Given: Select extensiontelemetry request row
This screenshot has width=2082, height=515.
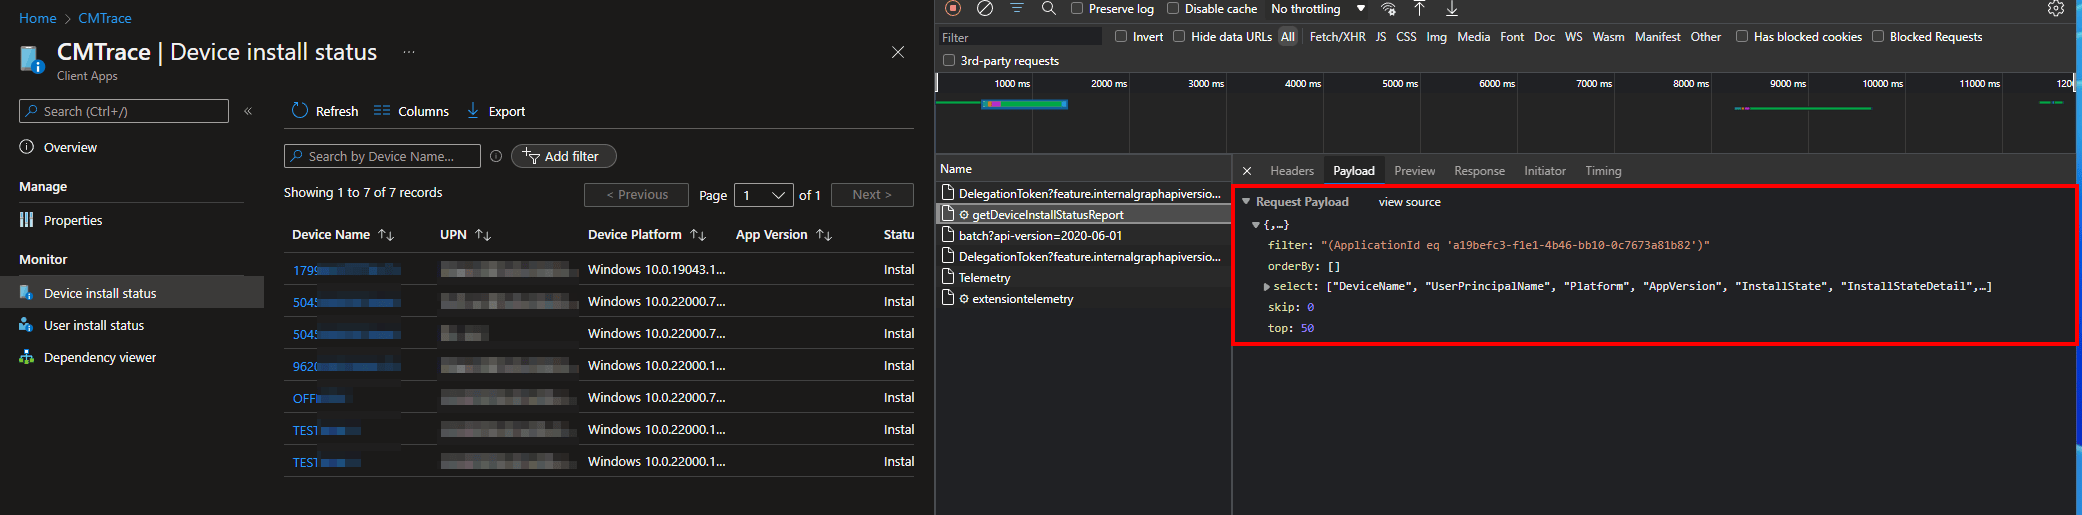Looking at the screenshot, I should 1083,298.
